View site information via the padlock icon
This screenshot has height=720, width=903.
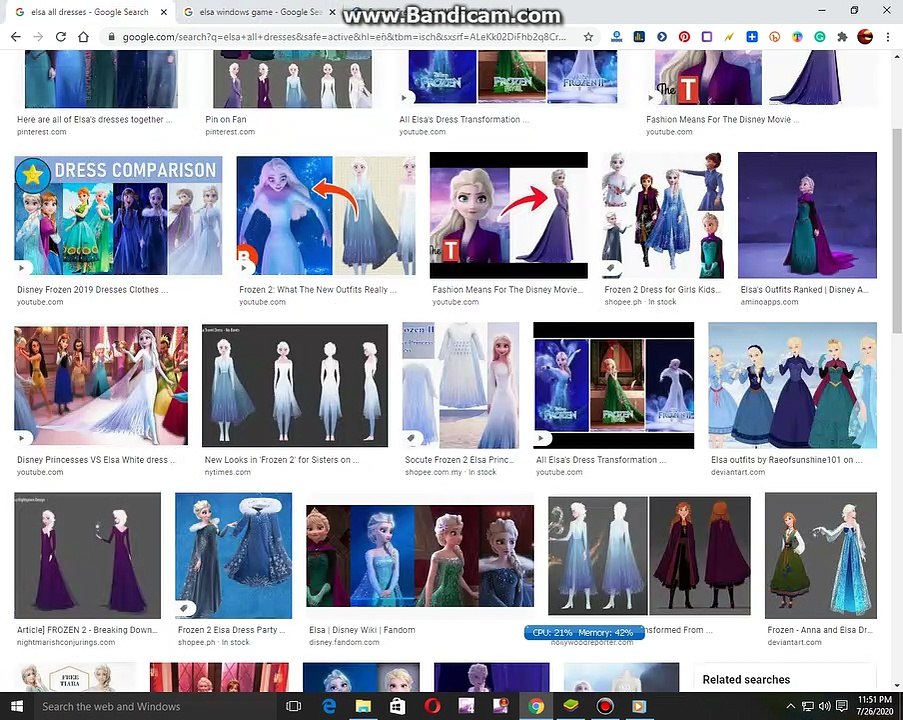click(111, 37)
